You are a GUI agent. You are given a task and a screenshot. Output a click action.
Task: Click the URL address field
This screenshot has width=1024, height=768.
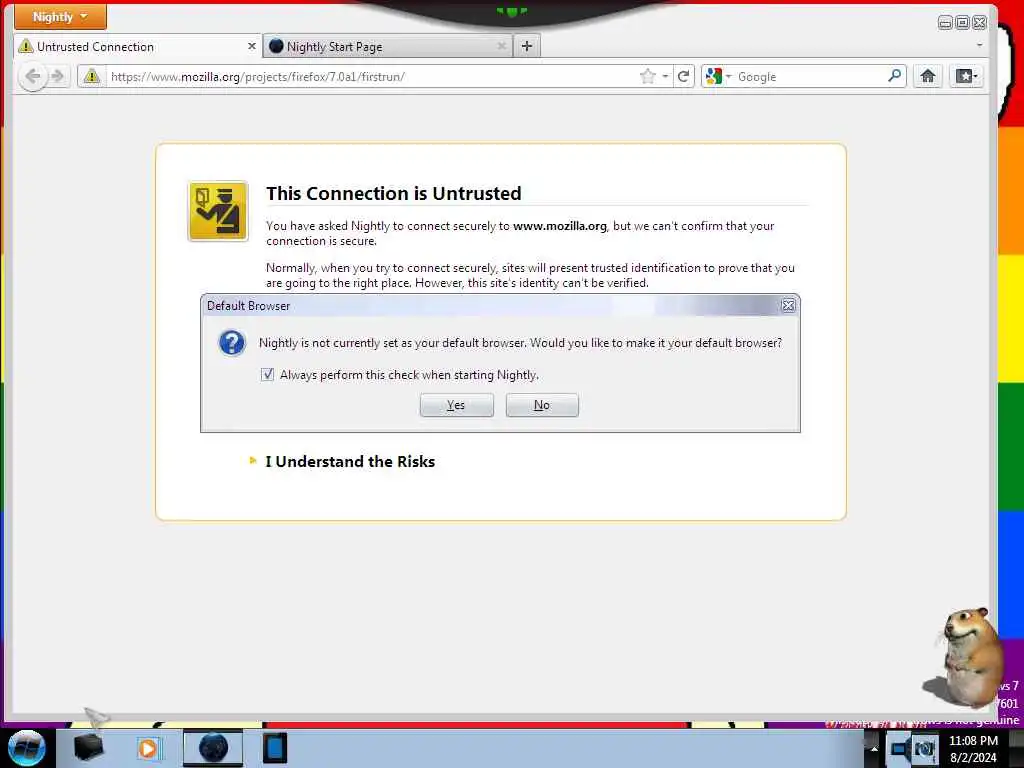tap(372, 76)
